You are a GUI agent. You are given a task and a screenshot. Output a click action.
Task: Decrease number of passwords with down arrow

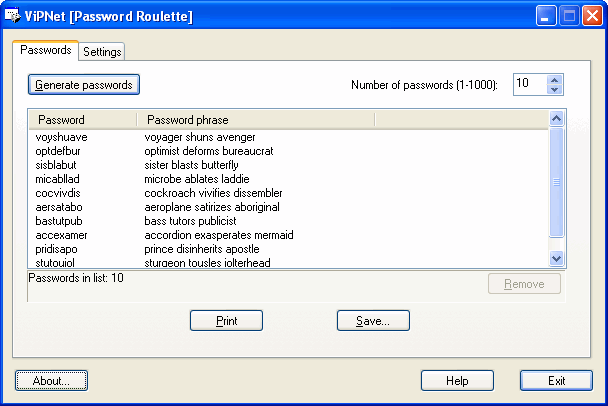554,90
